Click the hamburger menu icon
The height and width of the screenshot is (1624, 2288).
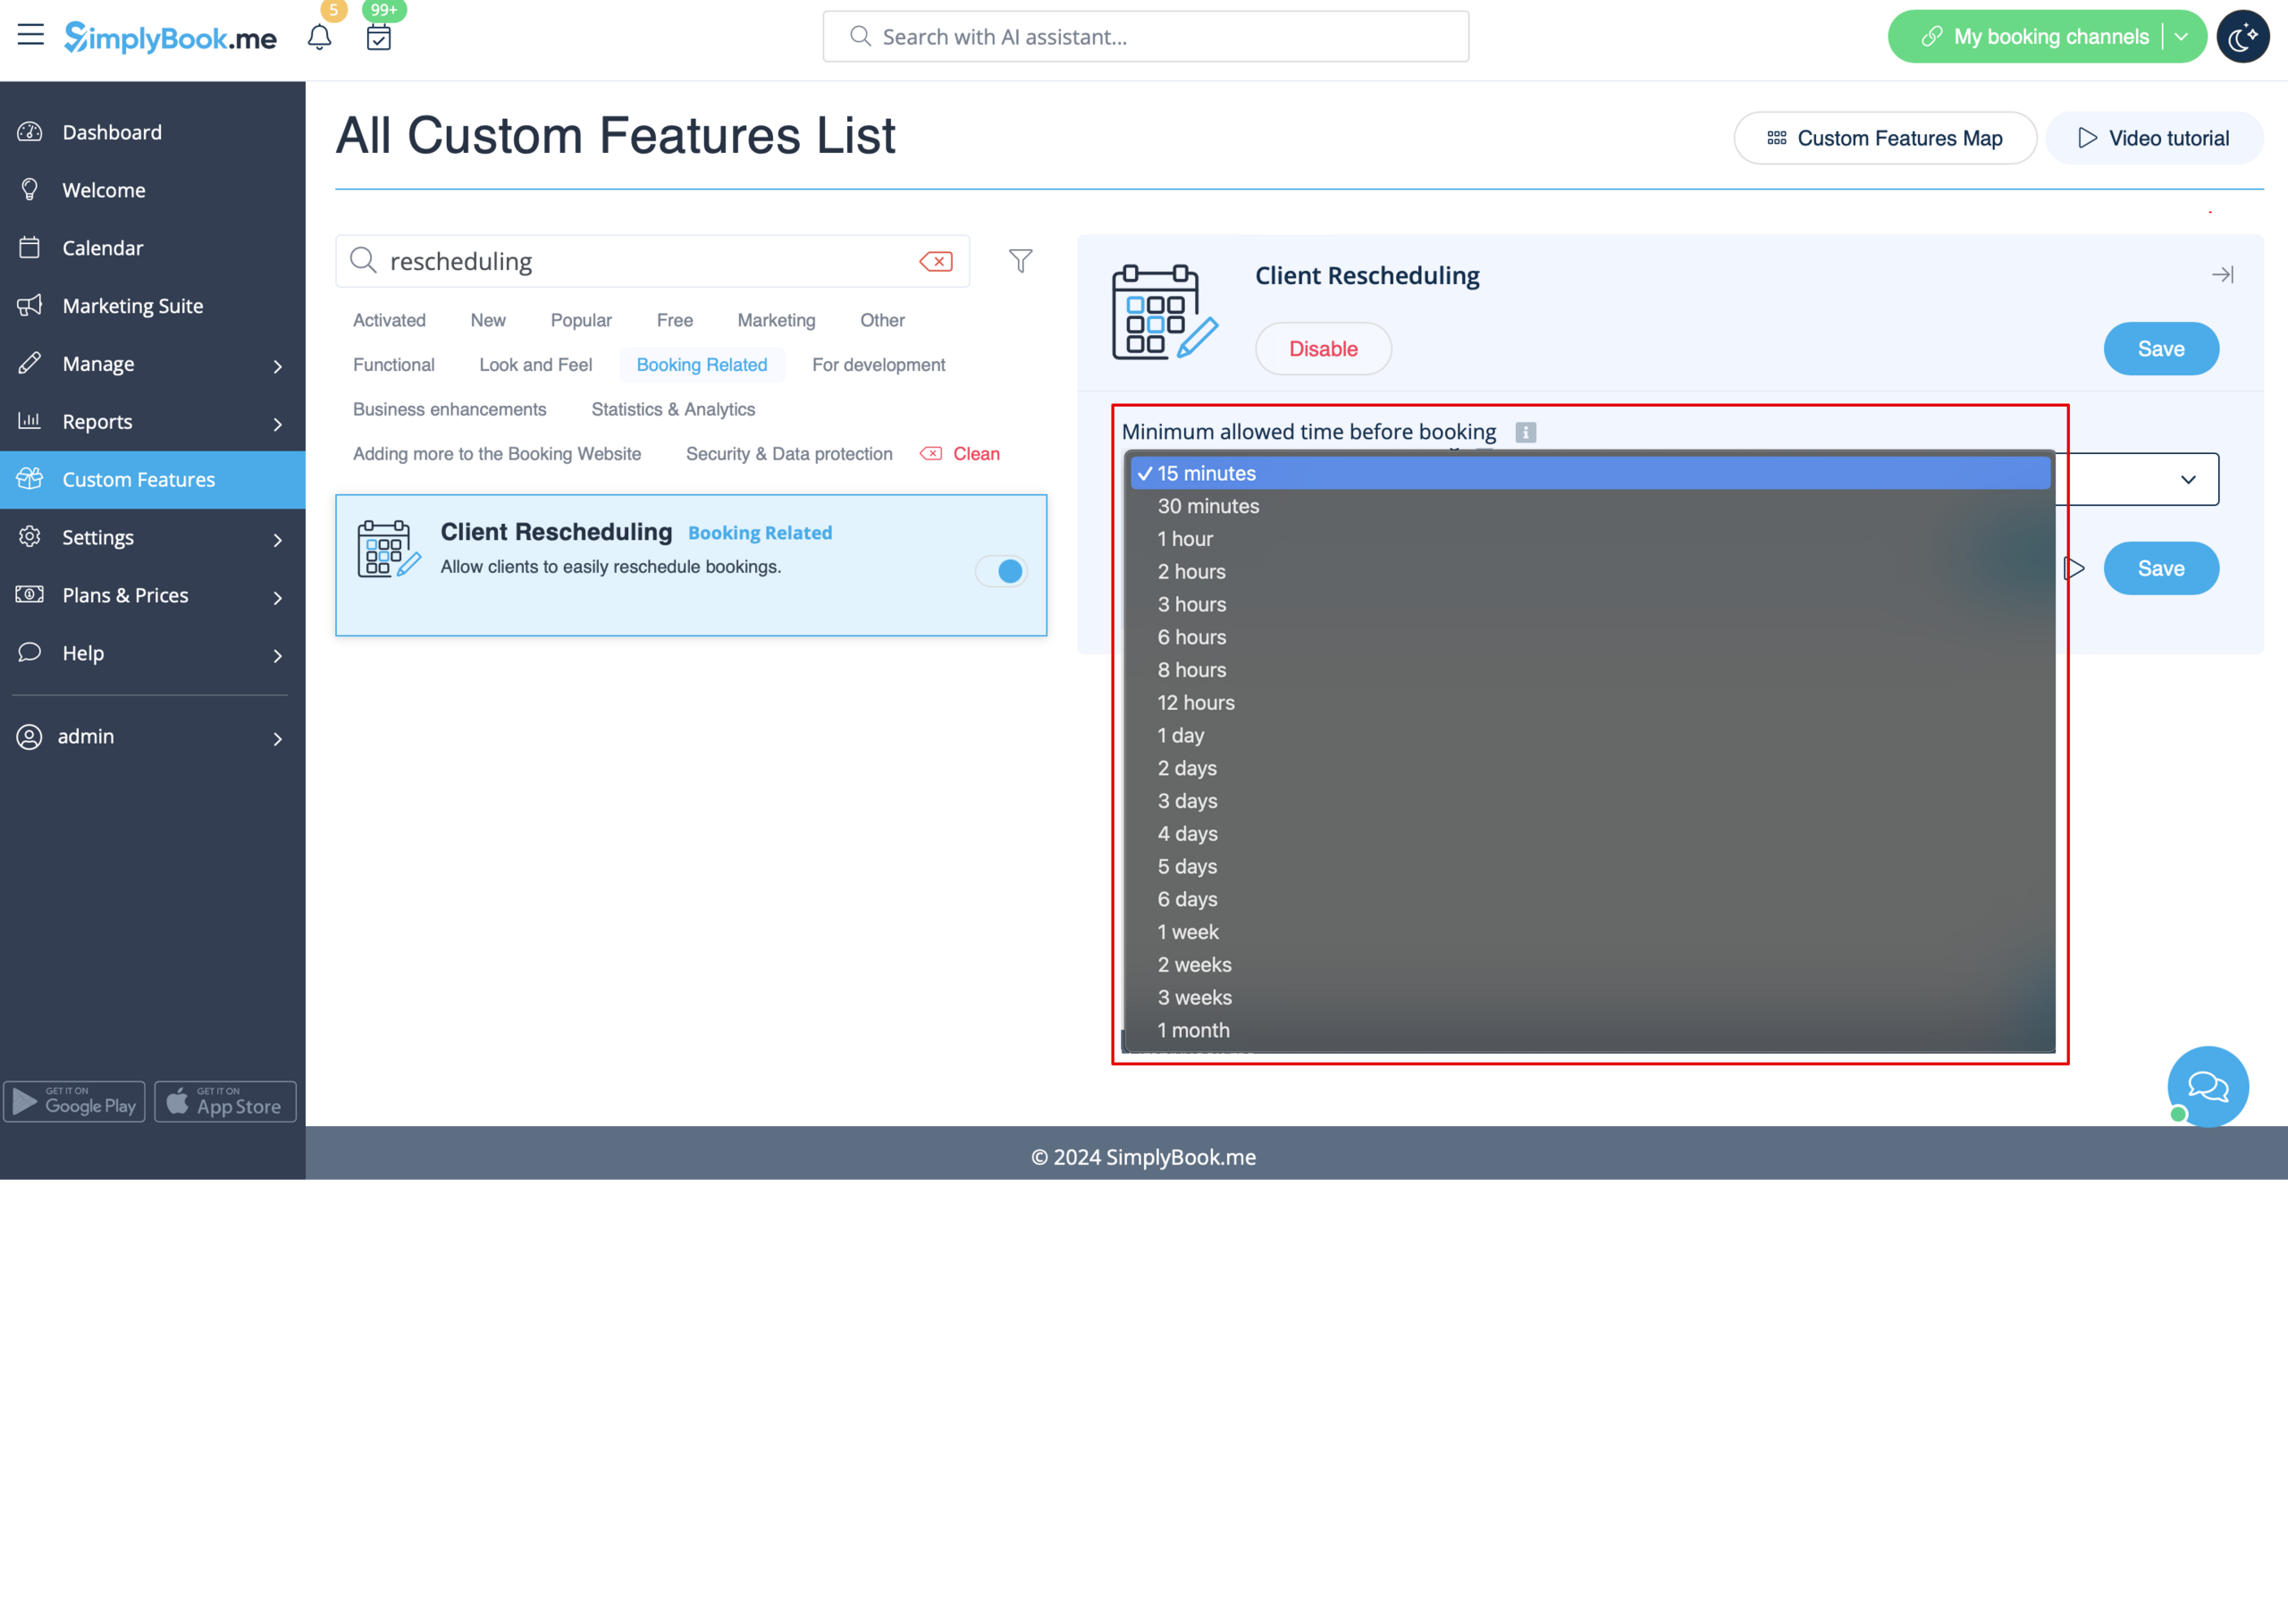[x=30, y=35]
